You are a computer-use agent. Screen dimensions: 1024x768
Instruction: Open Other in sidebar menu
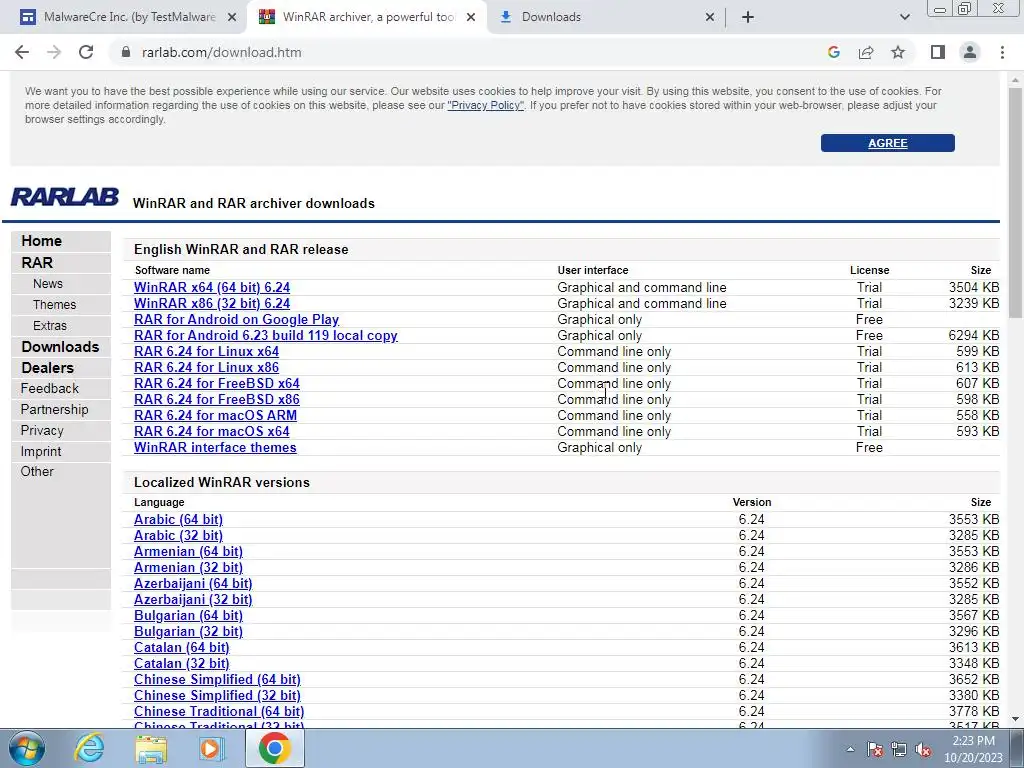tap(37, 472)
